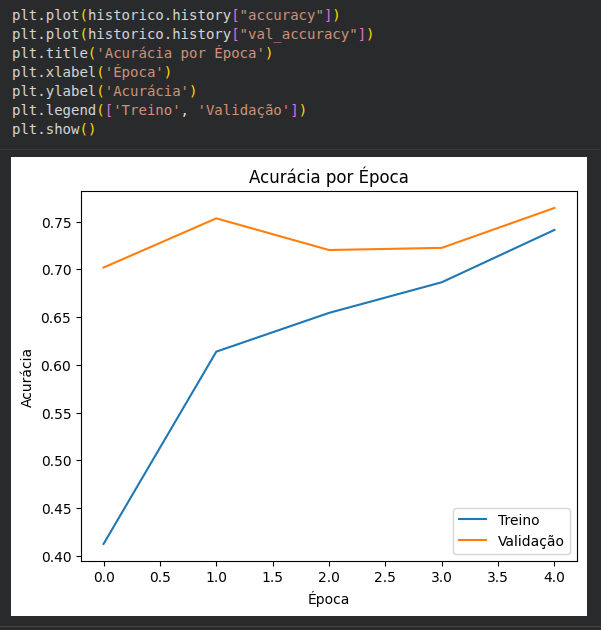Viewport: 601px width, 630px height.
Task: Click the 4.0 tick label on x-axis
Action: pos(554,576)
